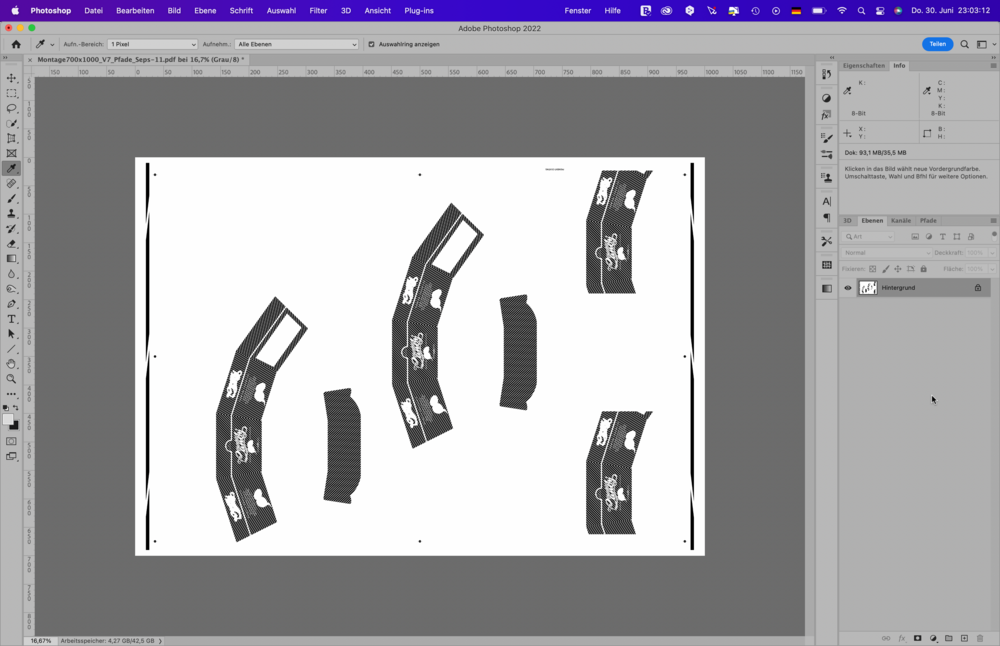Open the History panel icon
Viewport: 1000px width, 646px height.
827,75
